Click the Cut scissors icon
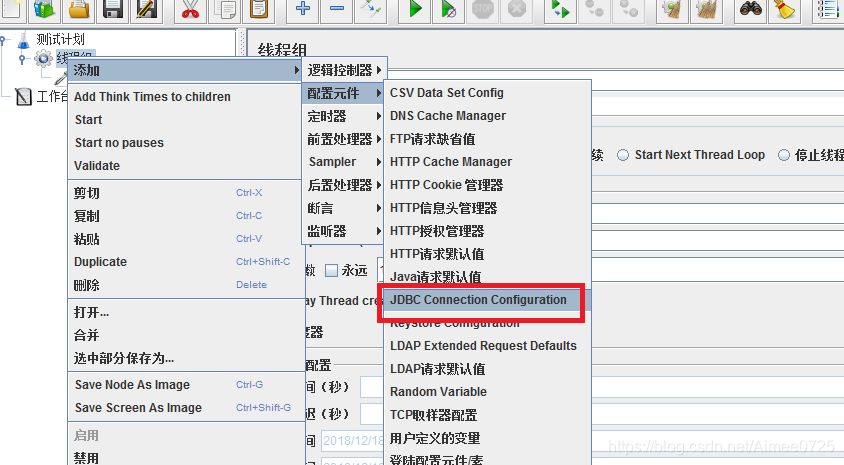 (x=190, y=9)
